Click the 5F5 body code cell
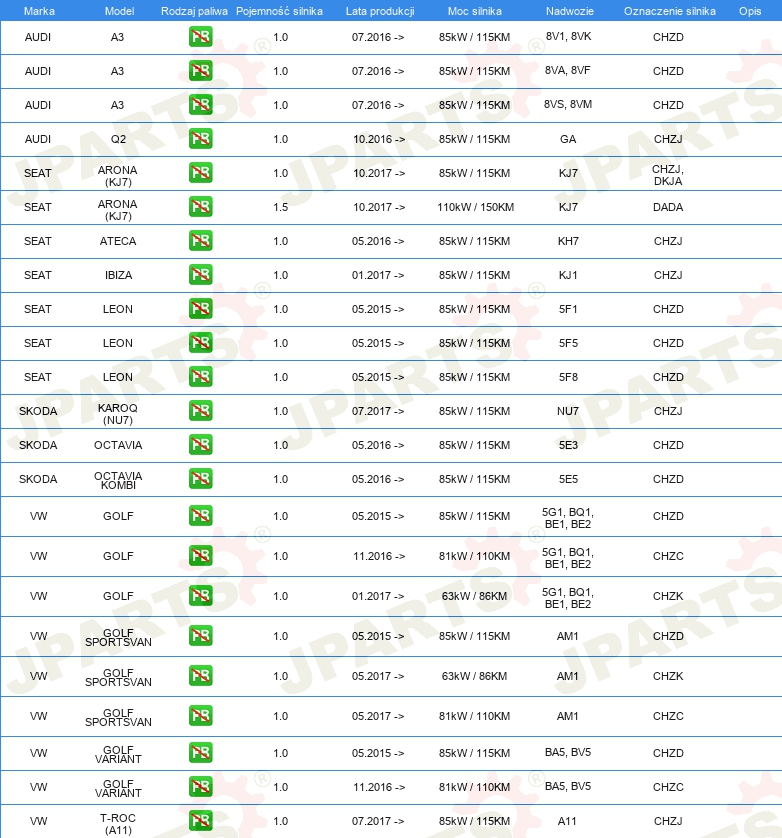 click(x=568, y=343)
